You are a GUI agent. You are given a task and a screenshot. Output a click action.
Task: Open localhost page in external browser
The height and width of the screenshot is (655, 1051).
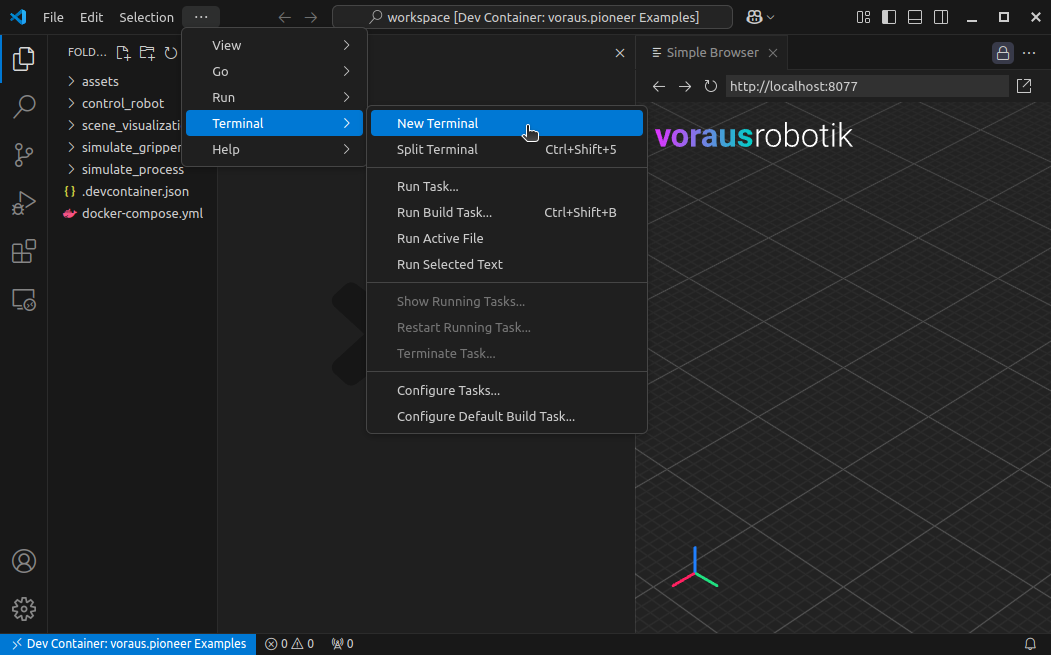tap(1024, 86)
